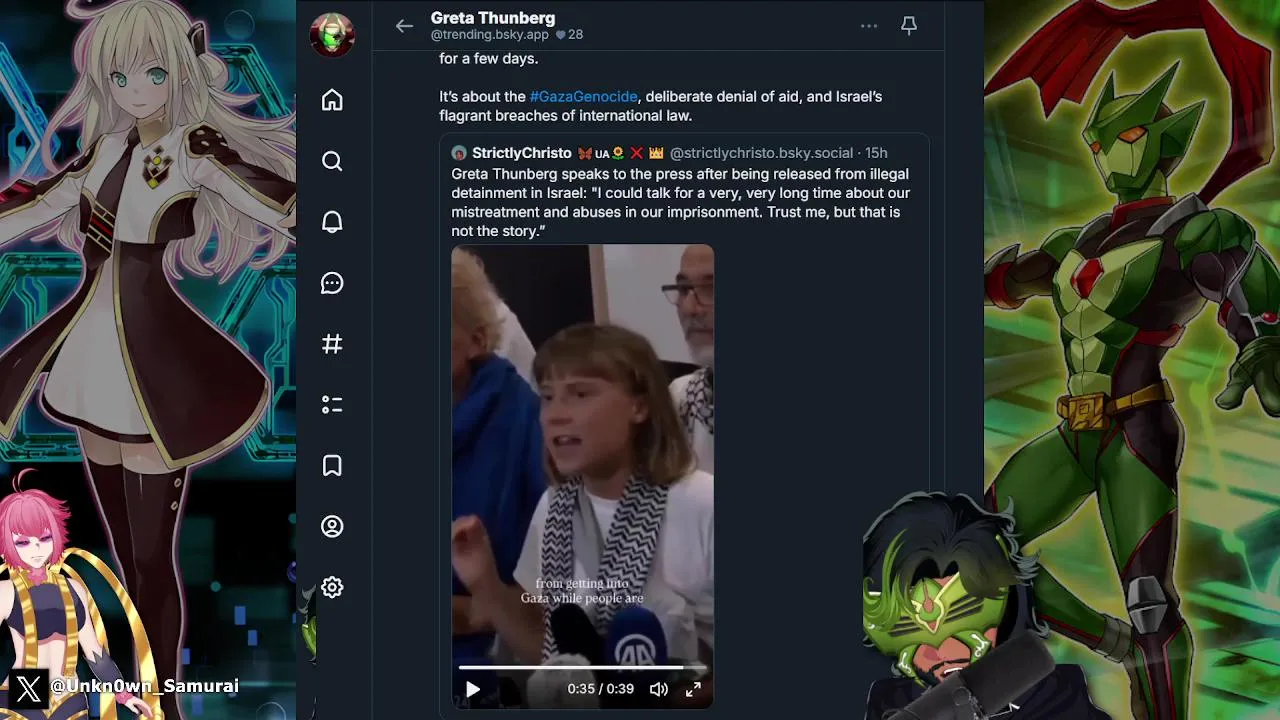Screen dimensions: 1280x720
Task: Open the Lists icon
Action: click(332, 405)
